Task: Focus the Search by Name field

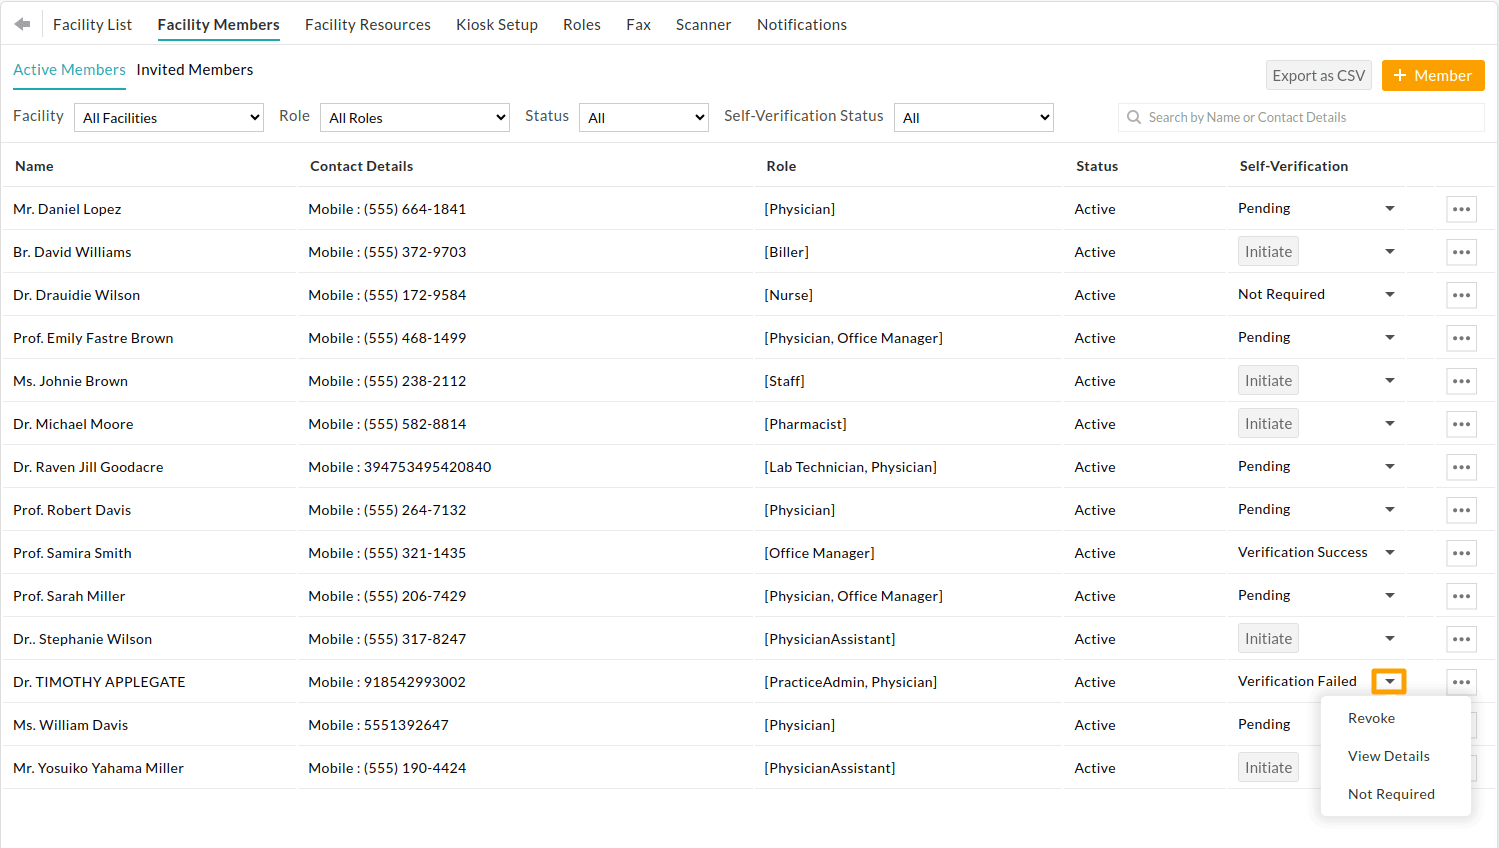Action: (1300, 118)
